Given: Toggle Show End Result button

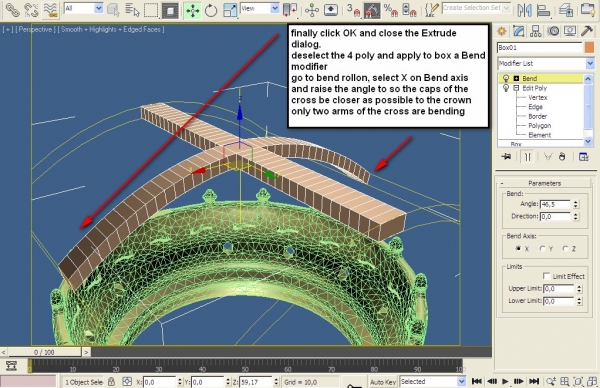Looking at the screenshot, I should [x=528, y=157].
